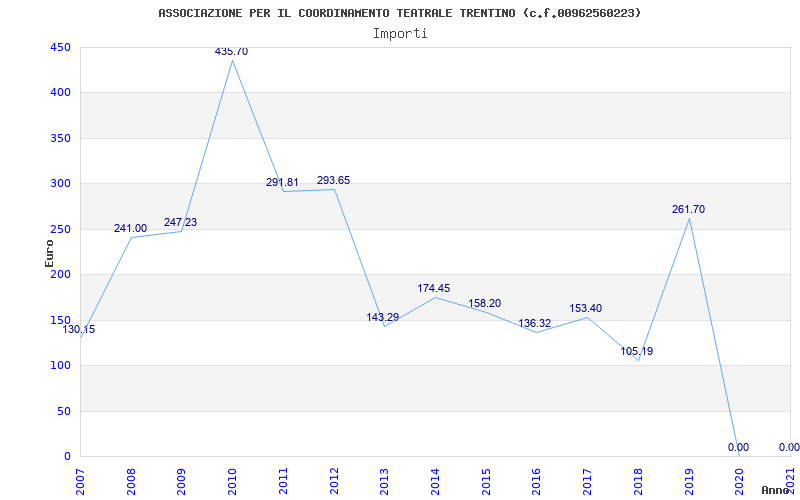Click the 2018 x-axis tick label
800x500 pixels.
(x=638, y=481)
